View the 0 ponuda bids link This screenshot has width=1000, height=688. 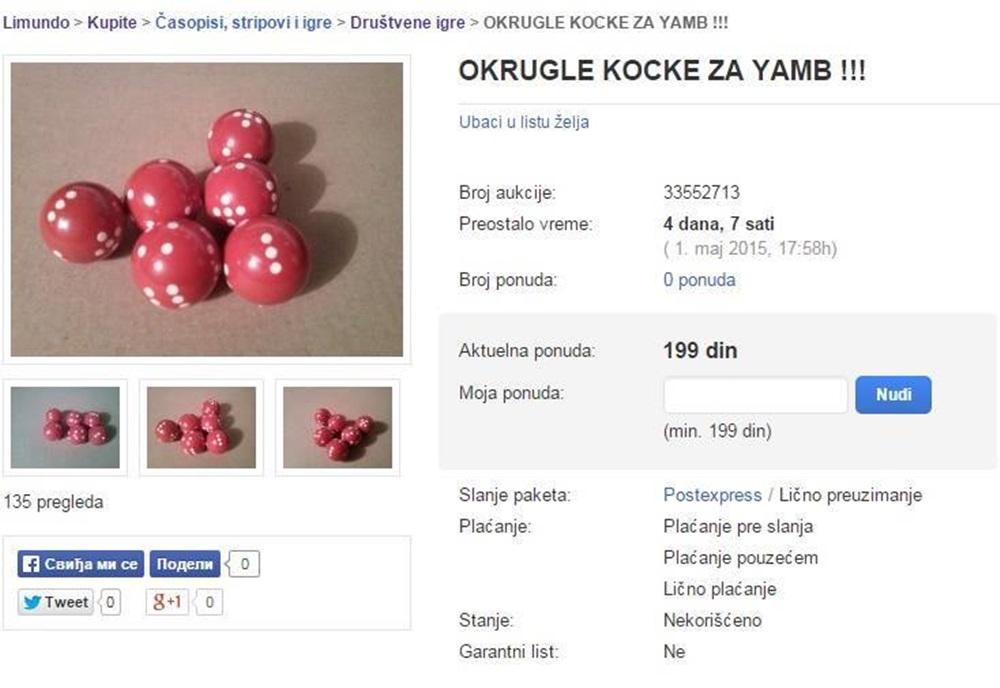[x=699, y=280]
